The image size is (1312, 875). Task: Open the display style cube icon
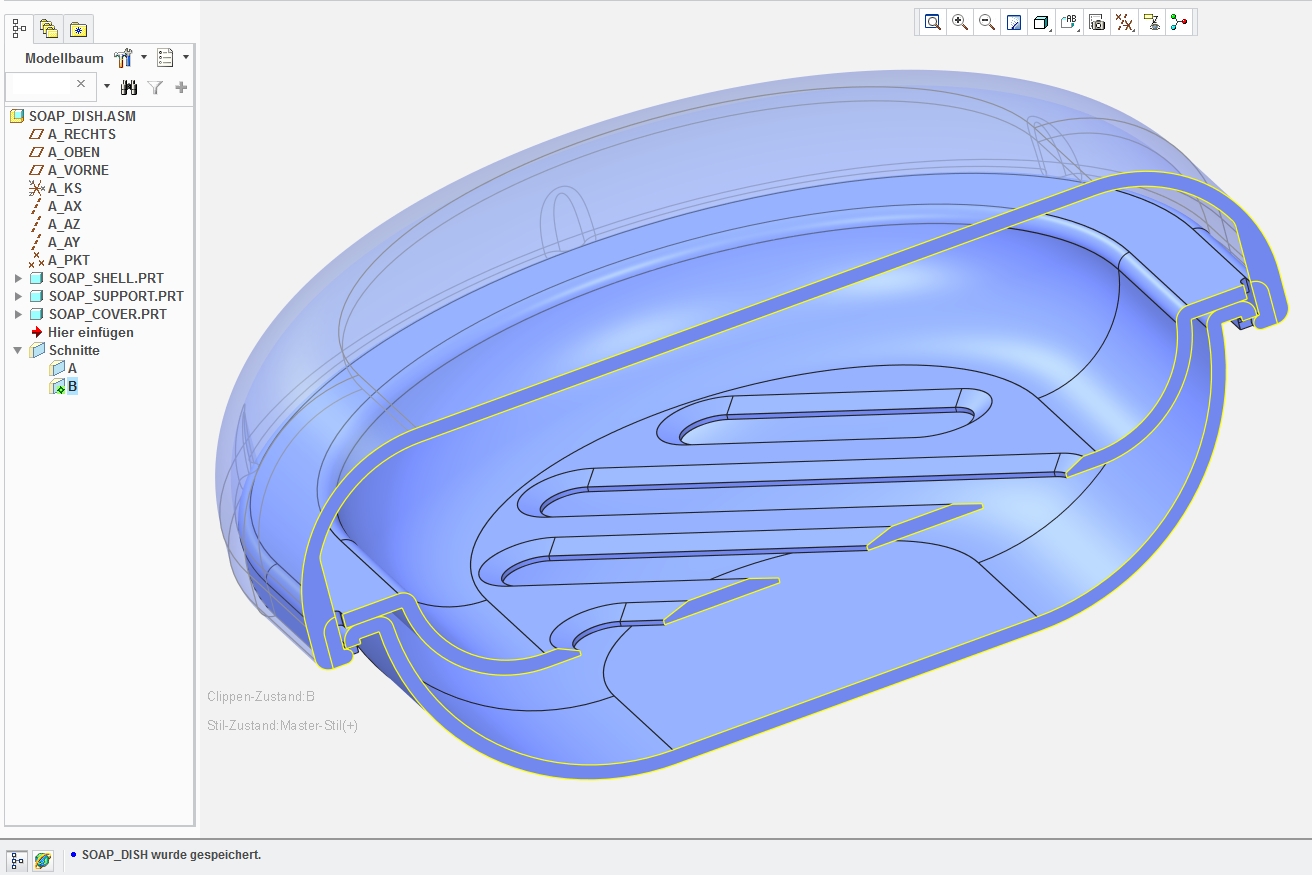1041,22
